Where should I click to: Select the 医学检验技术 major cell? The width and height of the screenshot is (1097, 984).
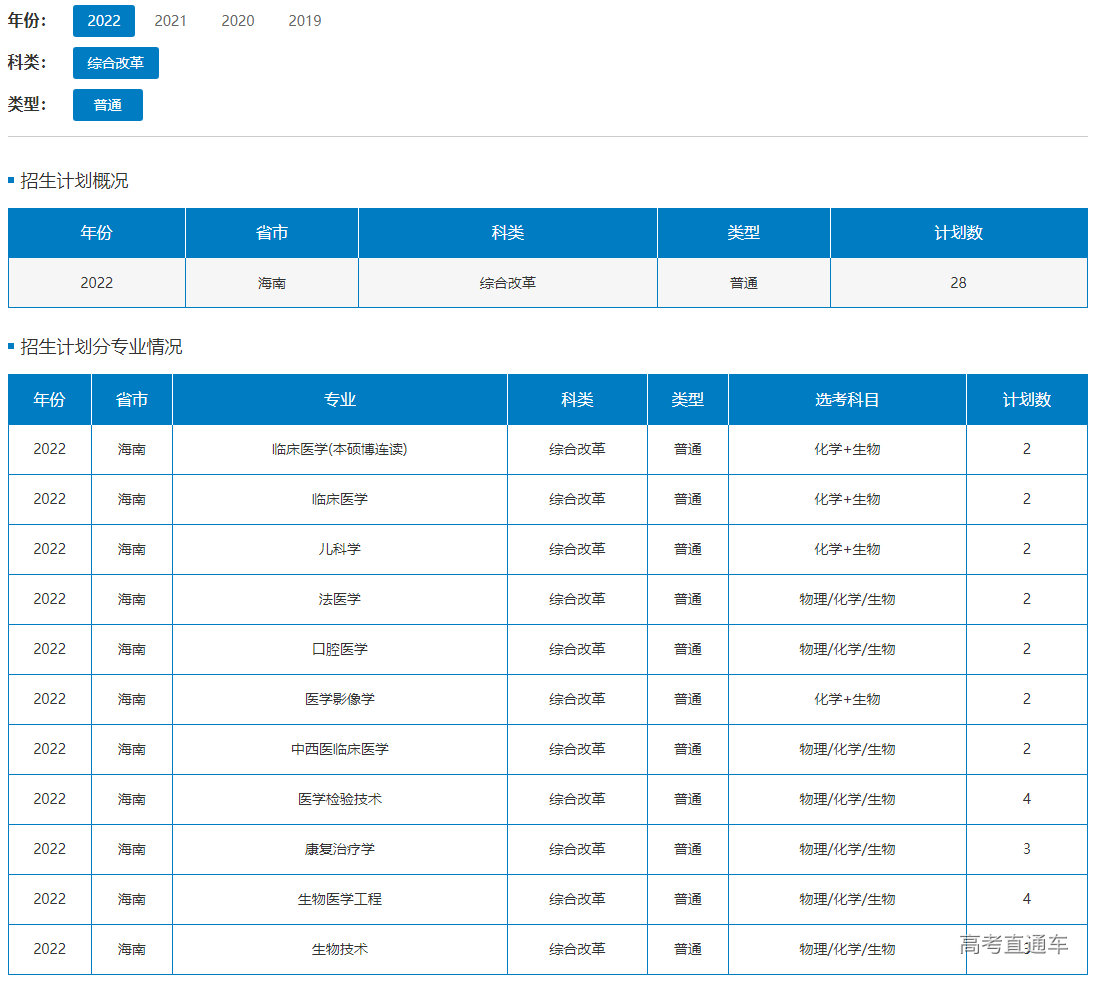tap(340, 799)
